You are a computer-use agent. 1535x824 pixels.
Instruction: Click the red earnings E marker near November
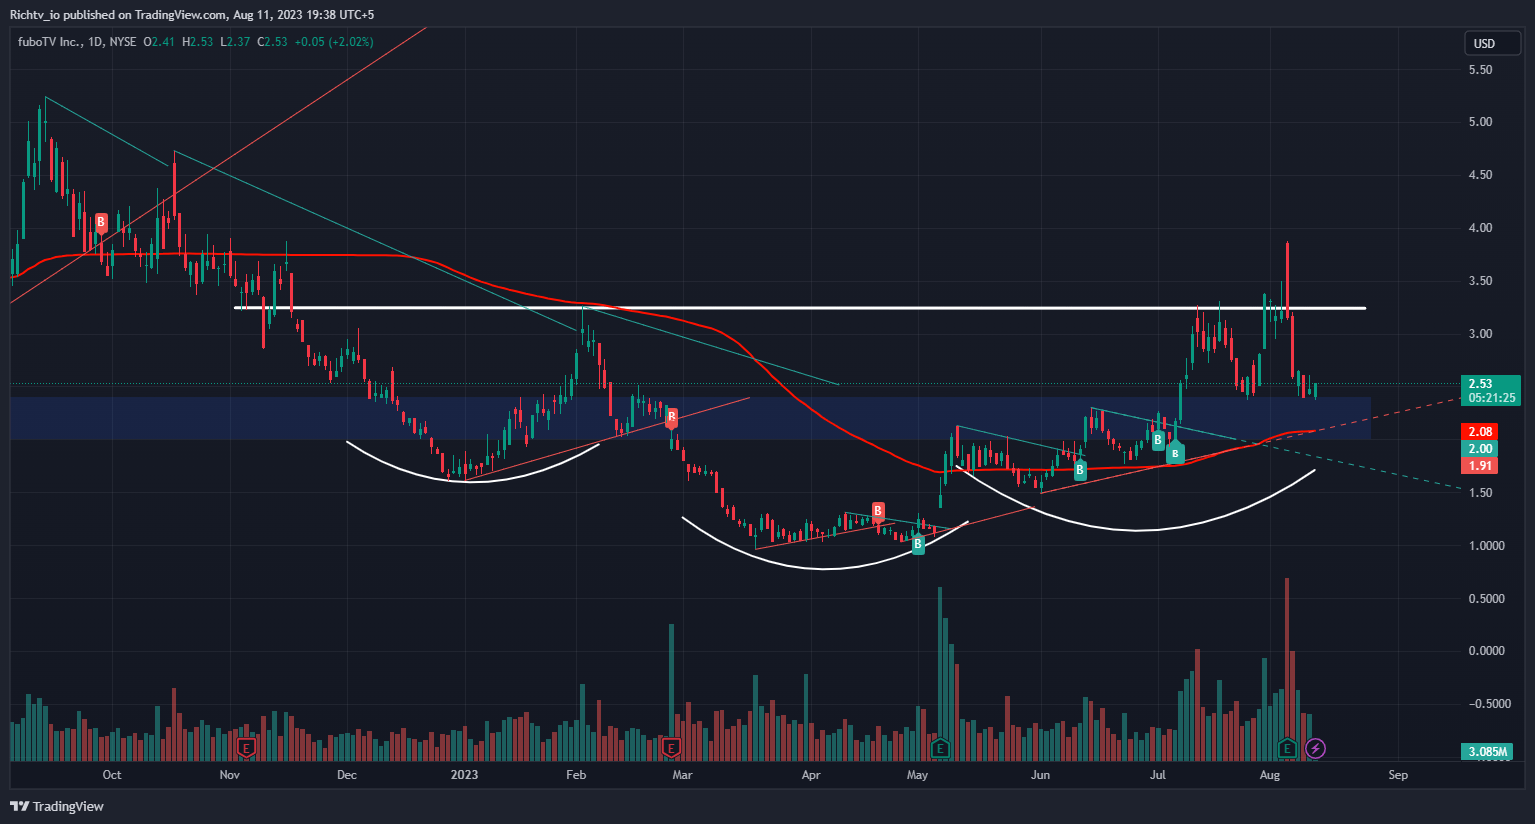coord(246,747)
